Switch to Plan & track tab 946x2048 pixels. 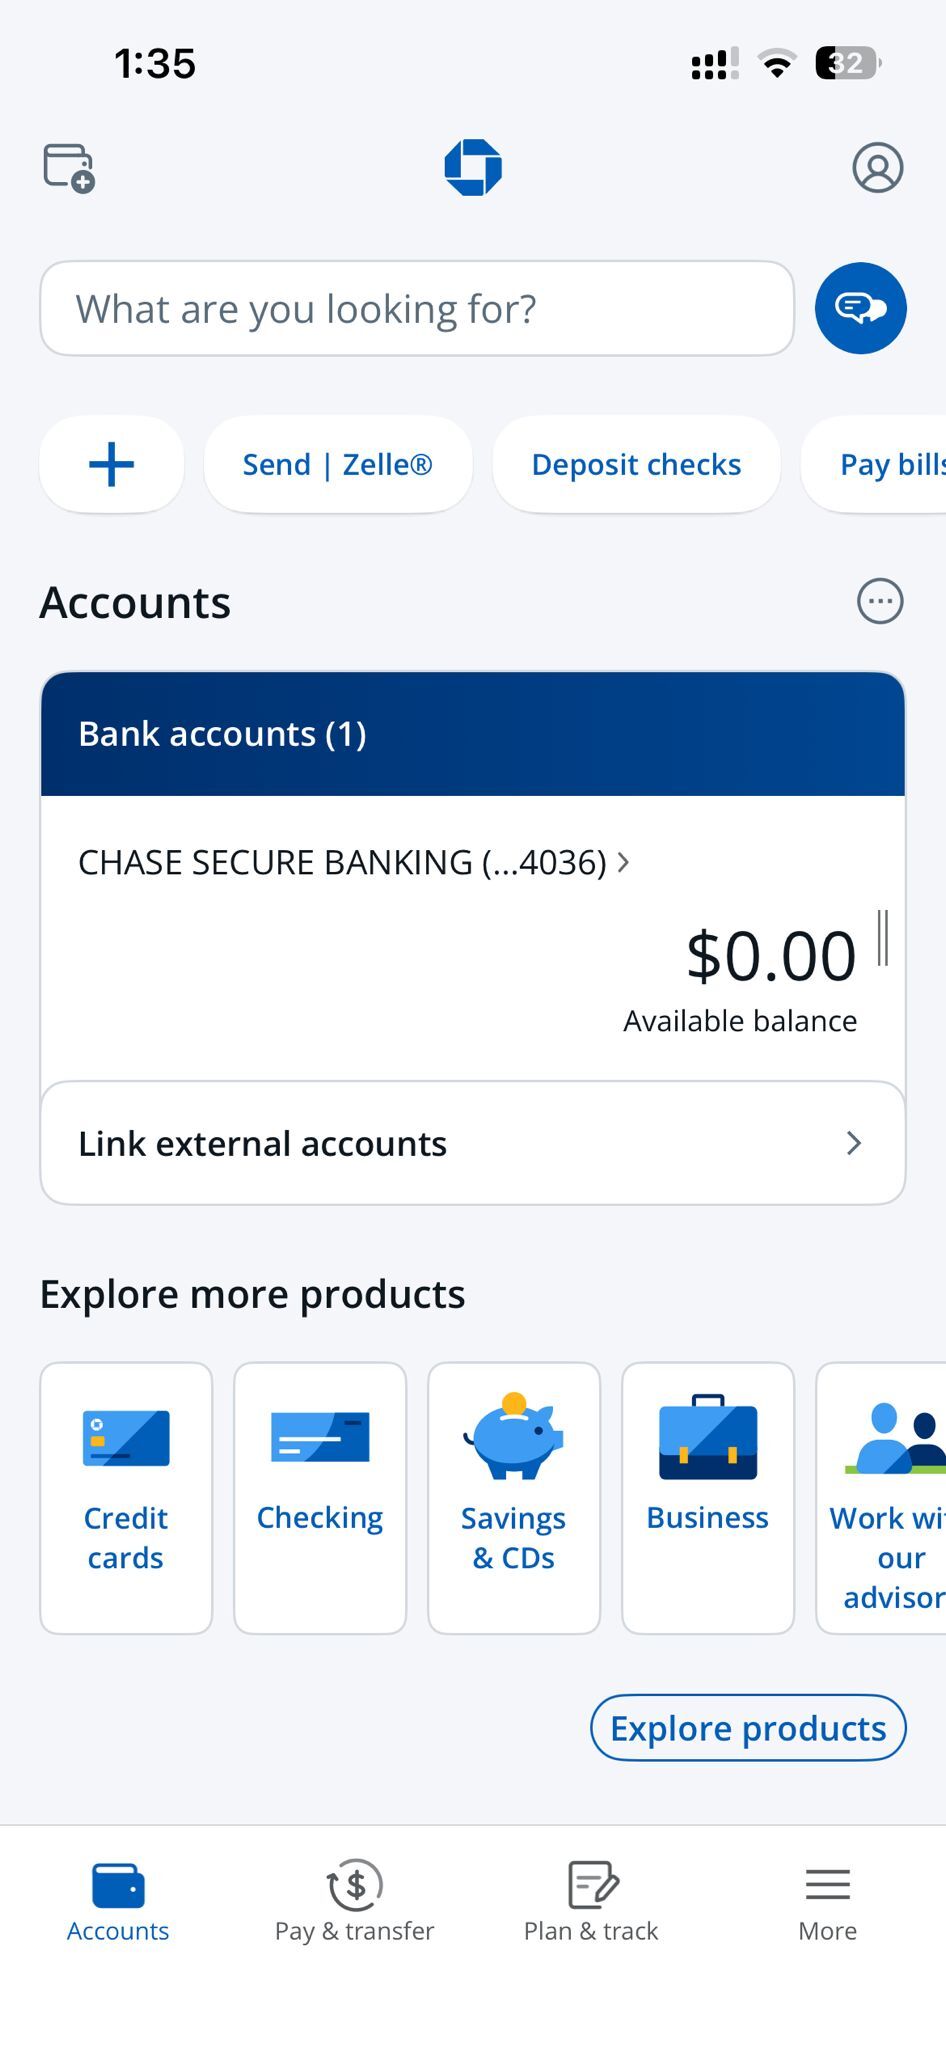(591, 1901)
